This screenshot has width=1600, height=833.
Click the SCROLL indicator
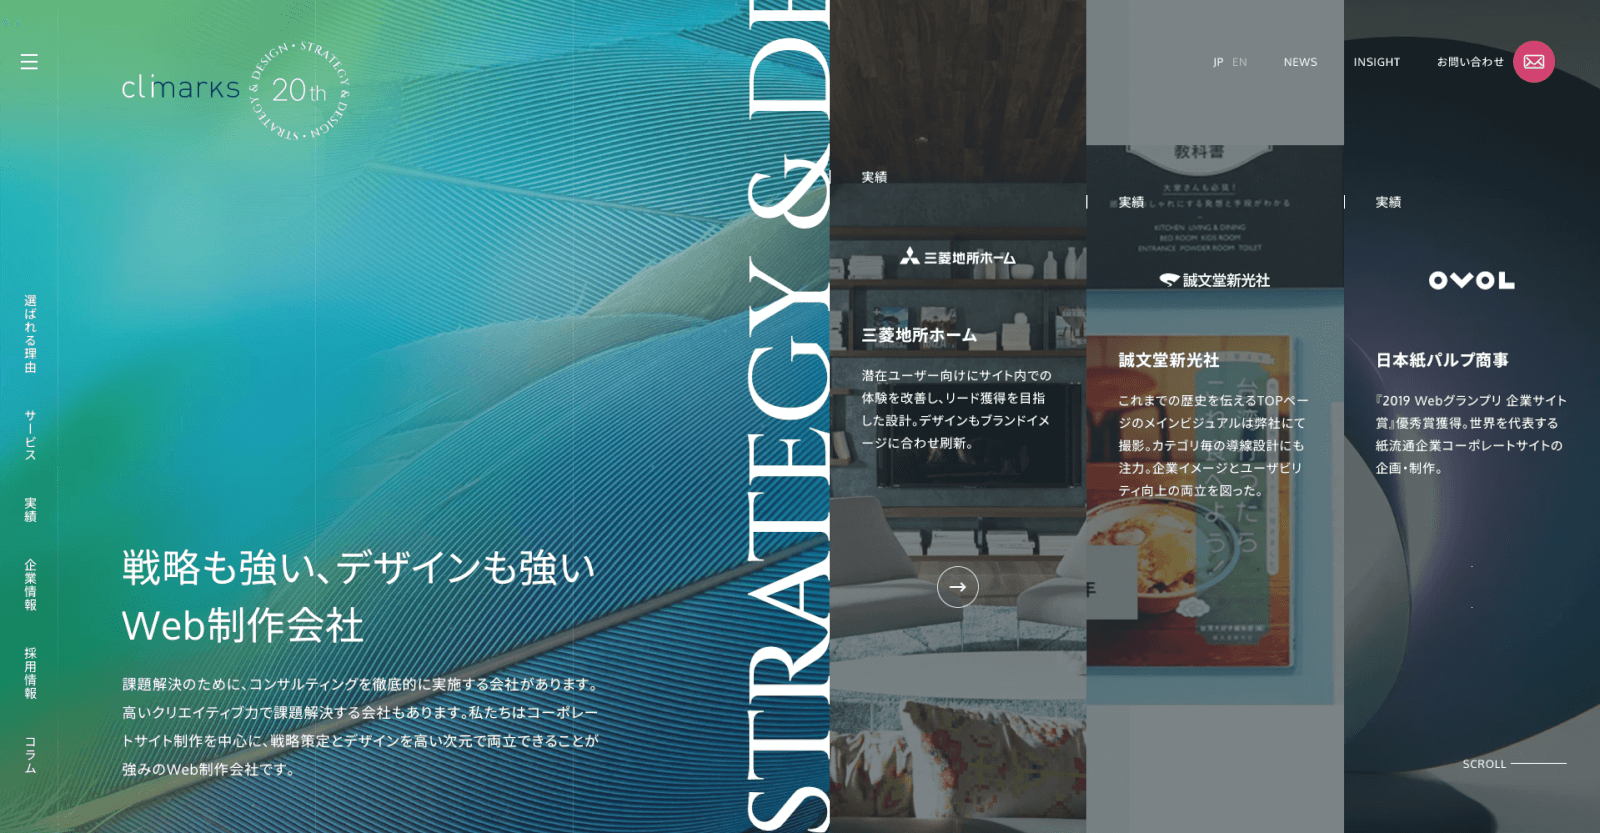(1514, 764)
